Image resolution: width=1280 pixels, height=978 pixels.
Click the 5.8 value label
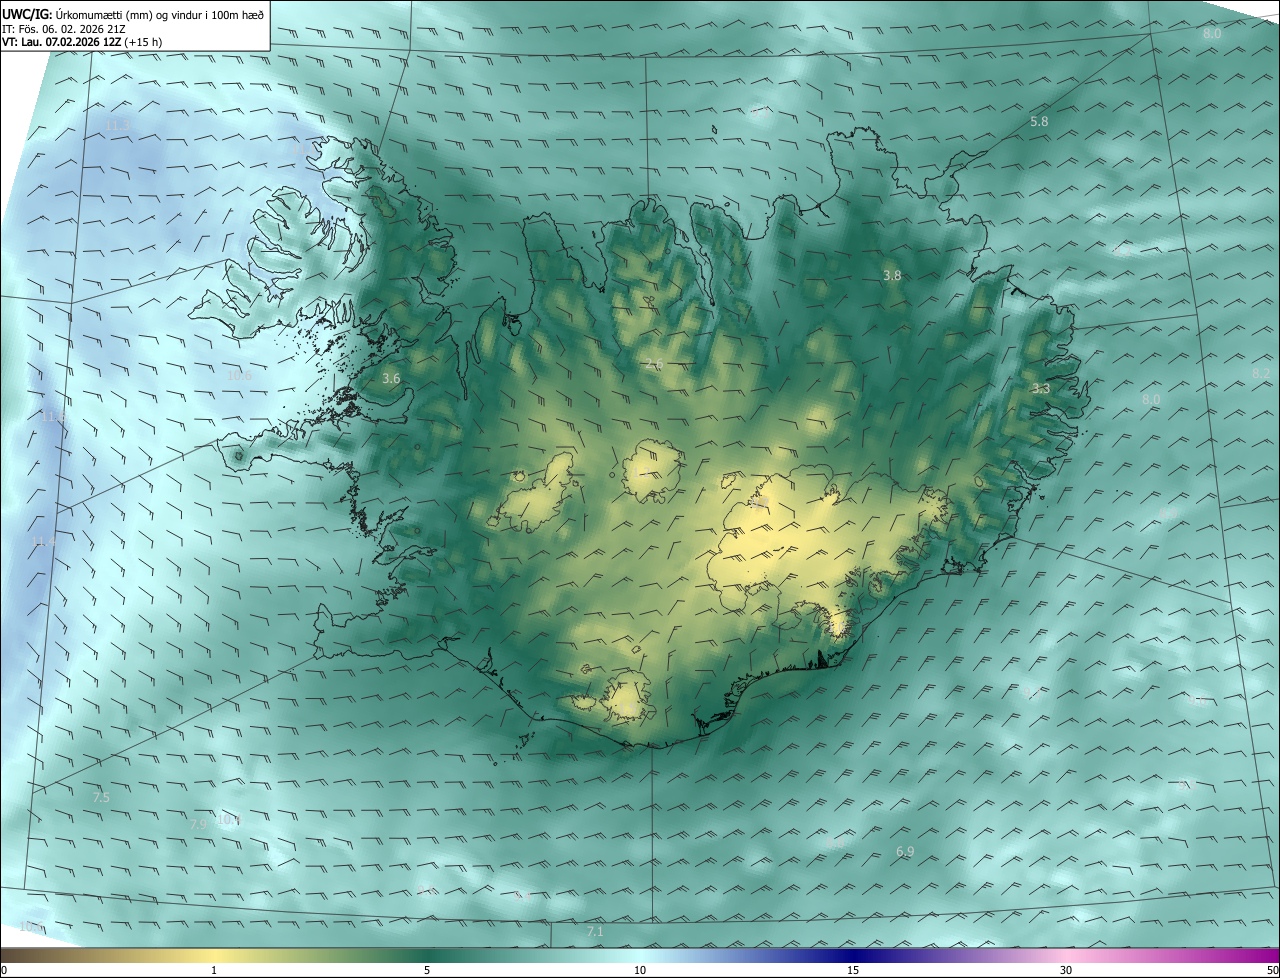pos(1039,121)
